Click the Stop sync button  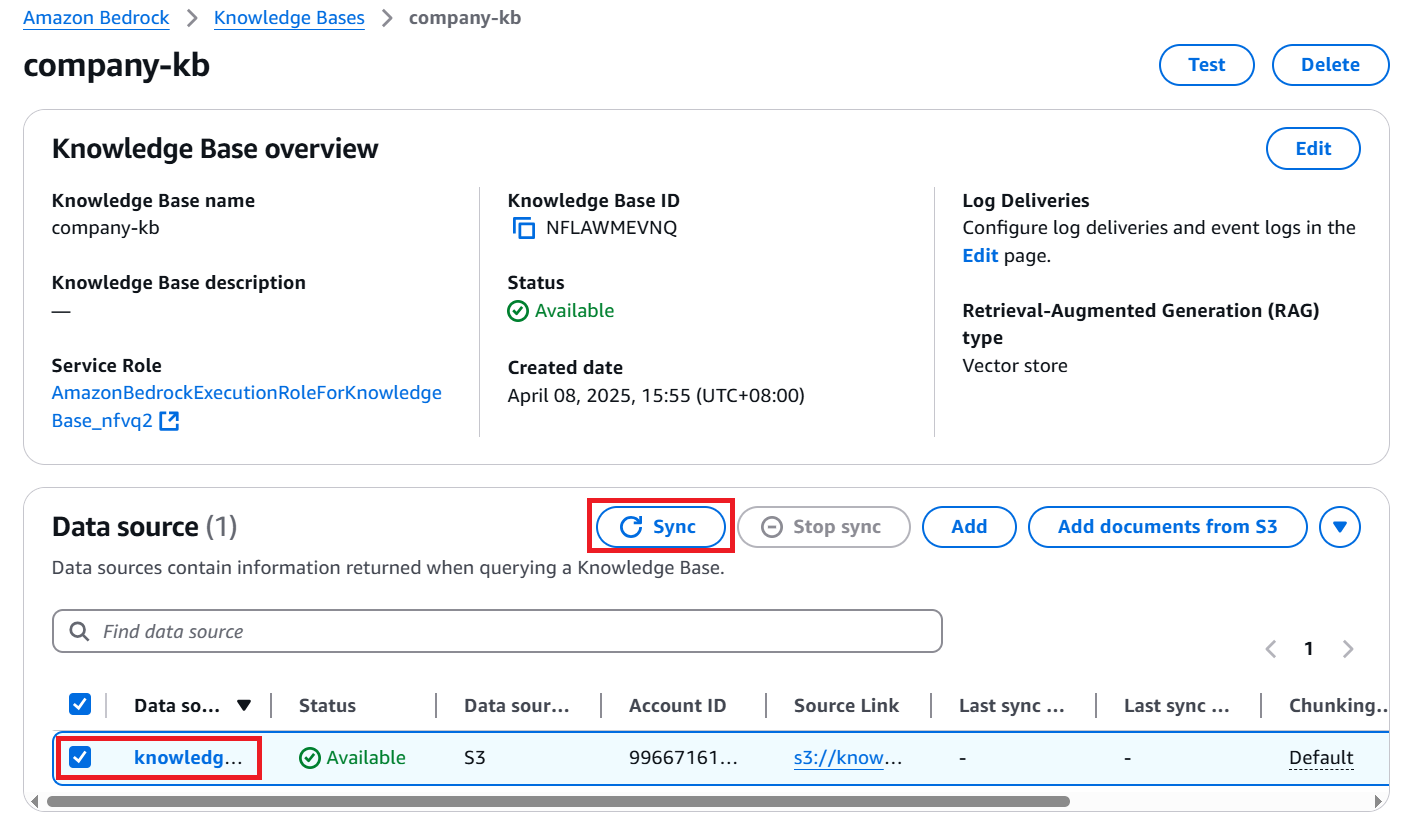pos(824,527)
